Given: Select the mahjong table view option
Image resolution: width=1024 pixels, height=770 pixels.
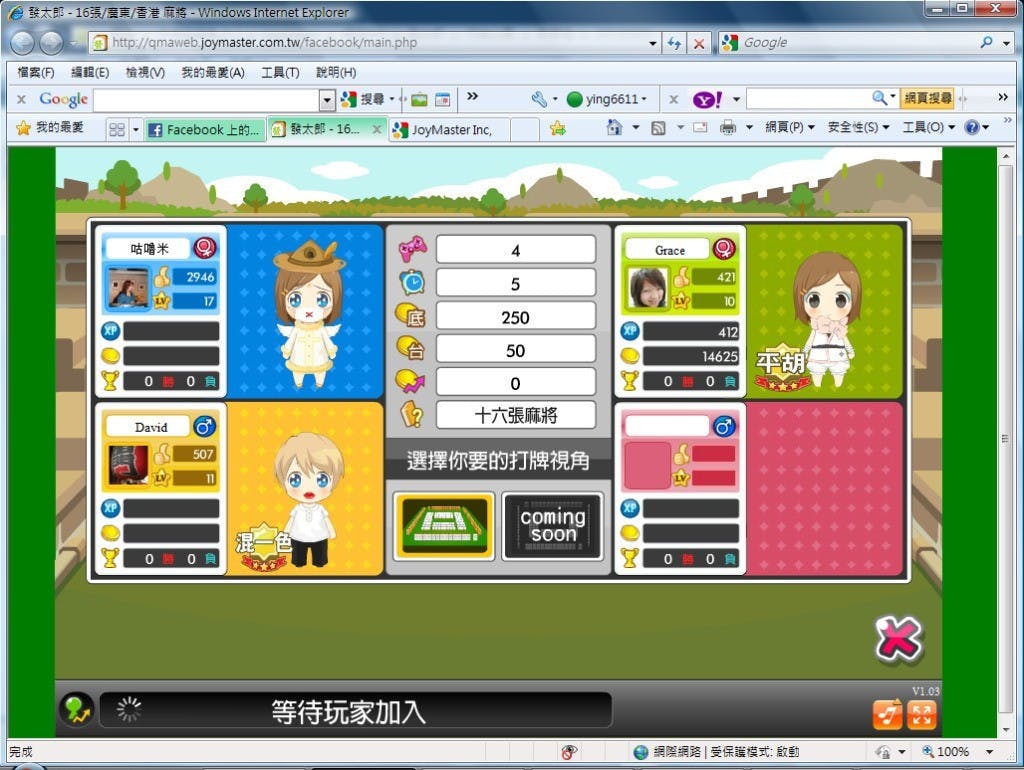Looking at the screenshot, I should coord(443,526).
